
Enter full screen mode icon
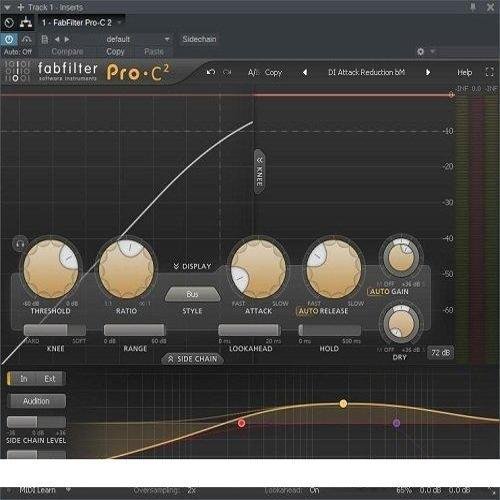tap(489, 72)
